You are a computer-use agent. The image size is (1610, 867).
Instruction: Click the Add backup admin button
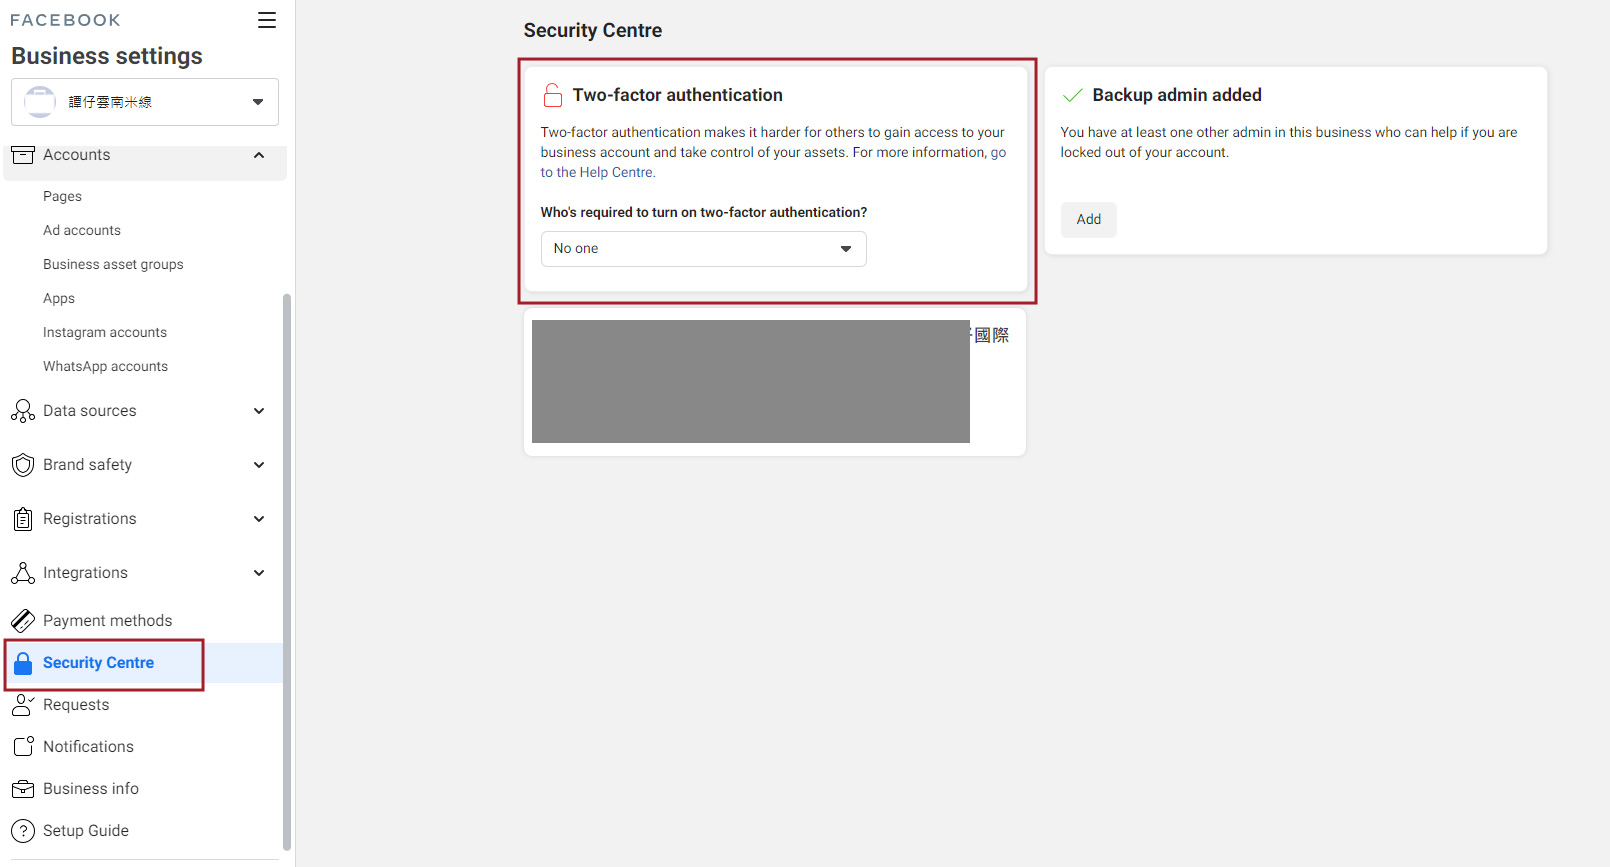1088,220
